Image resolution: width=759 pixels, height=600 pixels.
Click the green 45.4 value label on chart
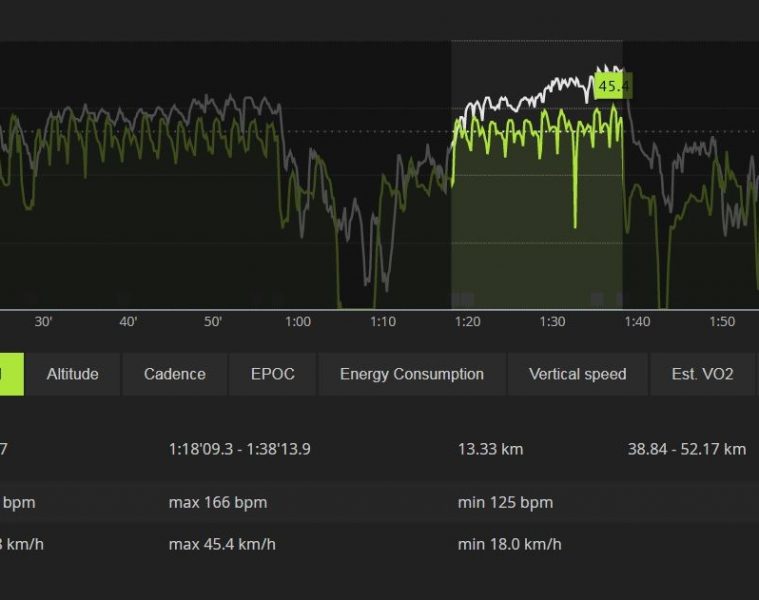click(x=612, y=86)
